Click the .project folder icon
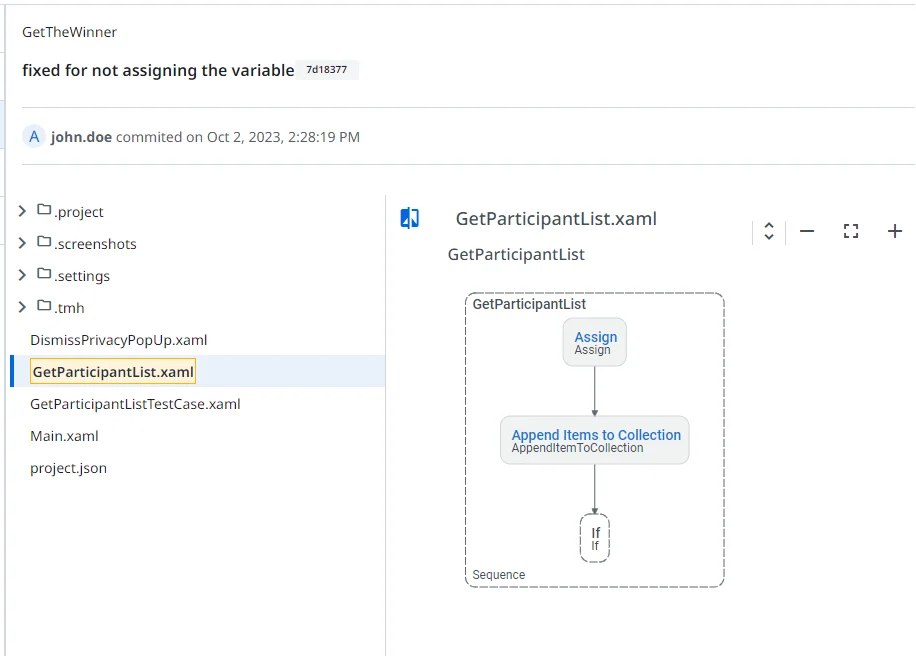 pyautogui.click(x=42, y=211)
